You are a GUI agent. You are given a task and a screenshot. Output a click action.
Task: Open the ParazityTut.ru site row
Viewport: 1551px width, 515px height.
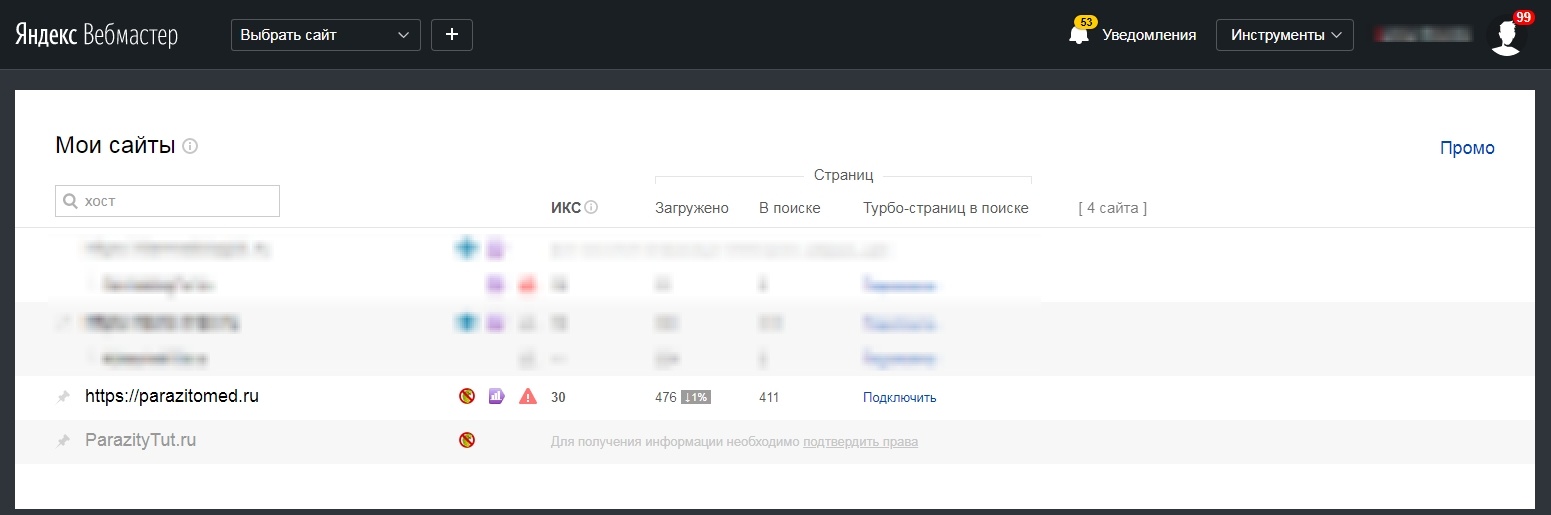[141, 440]
